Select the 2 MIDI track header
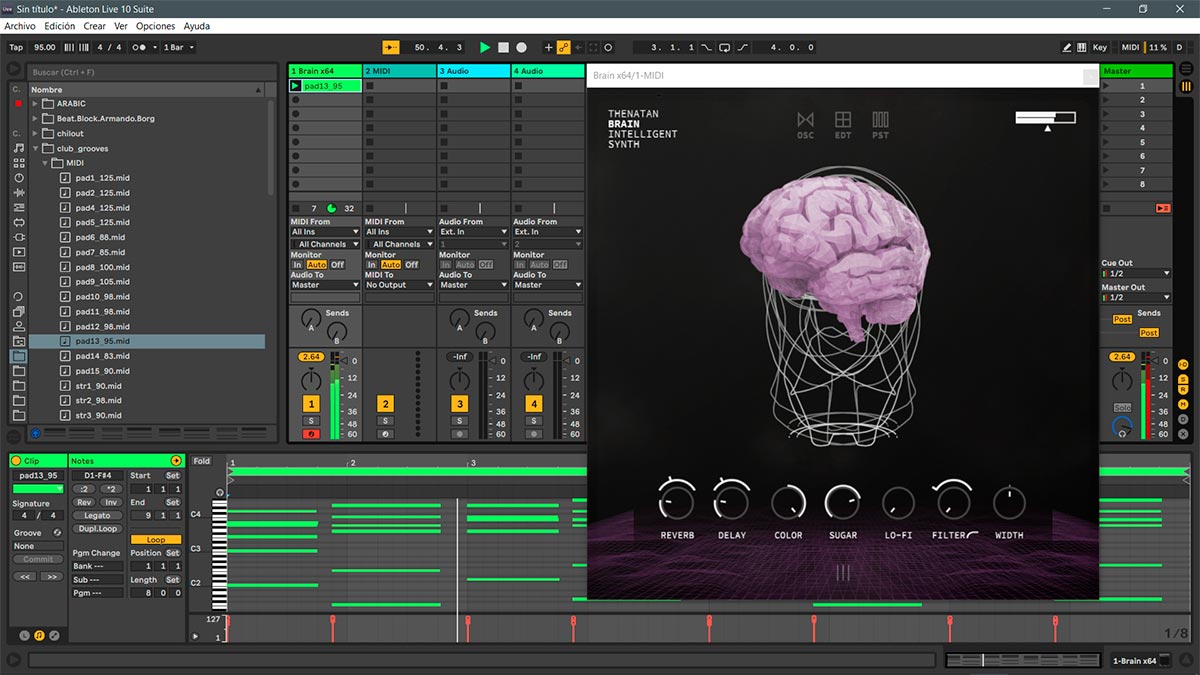The width and height of the screenshot is (1200, 675). [399, 71]
